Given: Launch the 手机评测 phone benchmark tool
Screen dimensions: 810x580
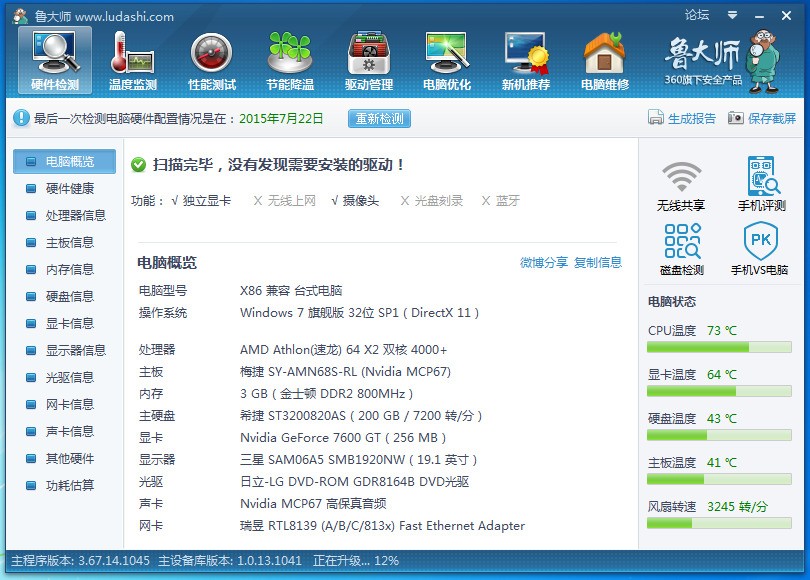Looking at the screenshot, I should 761,184.
